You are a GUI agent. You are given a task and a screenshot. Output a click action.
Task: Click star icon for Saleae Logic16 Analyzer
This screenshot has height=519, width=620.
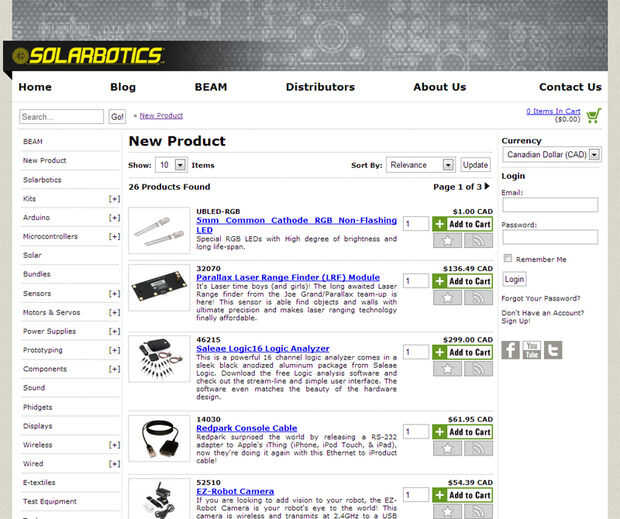coord(447,369)
